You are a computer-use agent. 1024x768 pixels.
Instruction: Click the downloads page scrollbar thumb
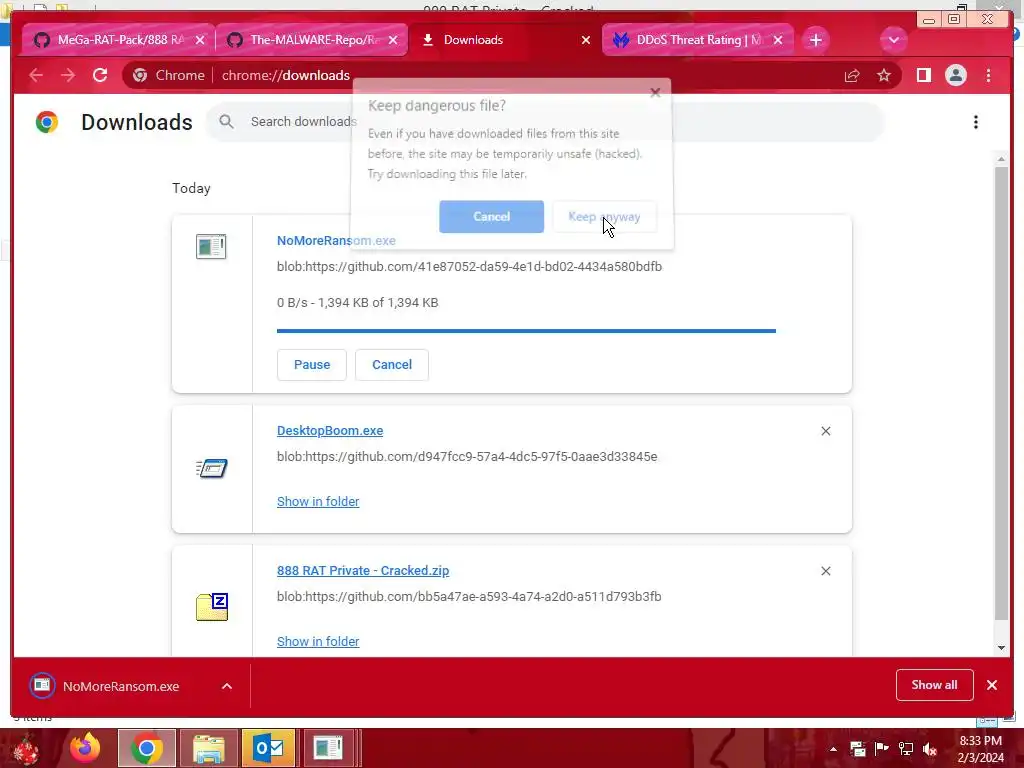(1001, 393)
